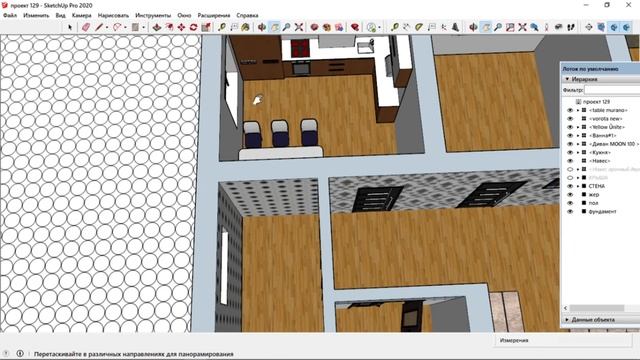640x360 pixels.
Task: Click the user account sign-in icon
Action: click(371, 27)
